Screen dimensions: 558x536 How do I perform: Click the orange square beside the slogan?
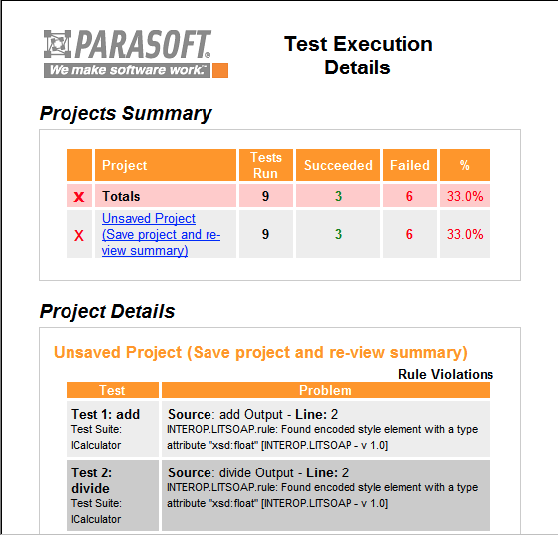pos(220,70)
